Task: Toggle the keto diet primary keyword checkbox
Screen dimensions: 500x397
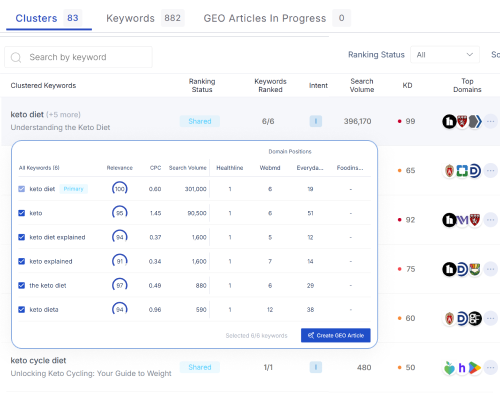Action: 22,189
